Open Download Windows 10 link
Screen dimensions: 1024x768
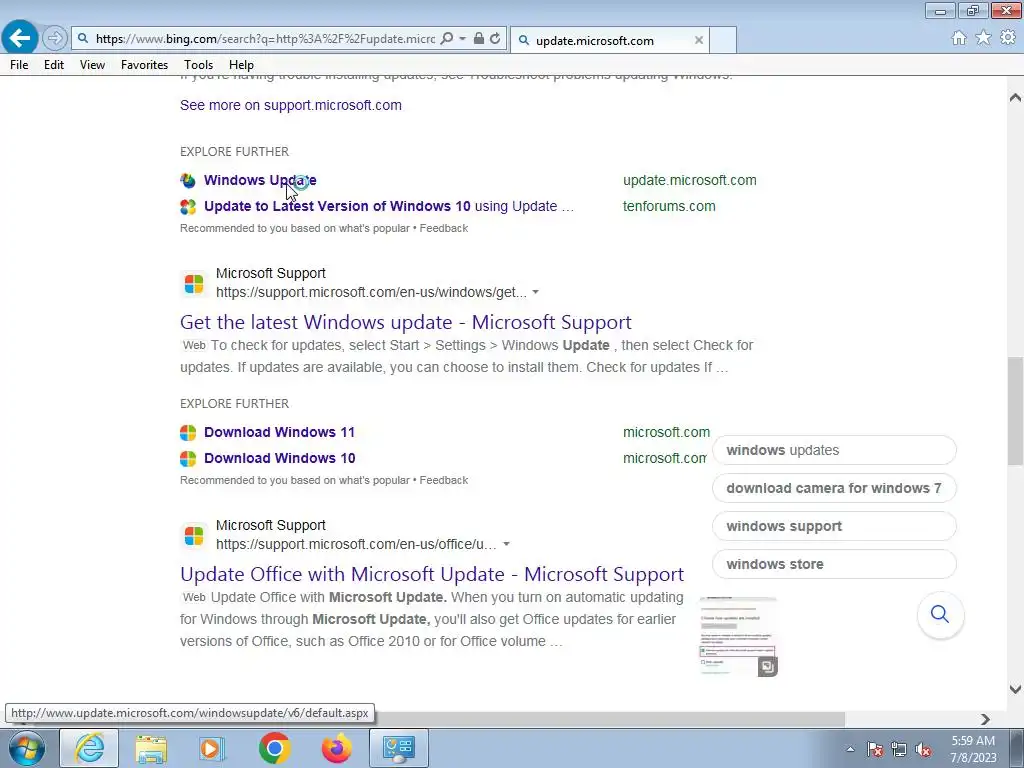pos(280,458)
